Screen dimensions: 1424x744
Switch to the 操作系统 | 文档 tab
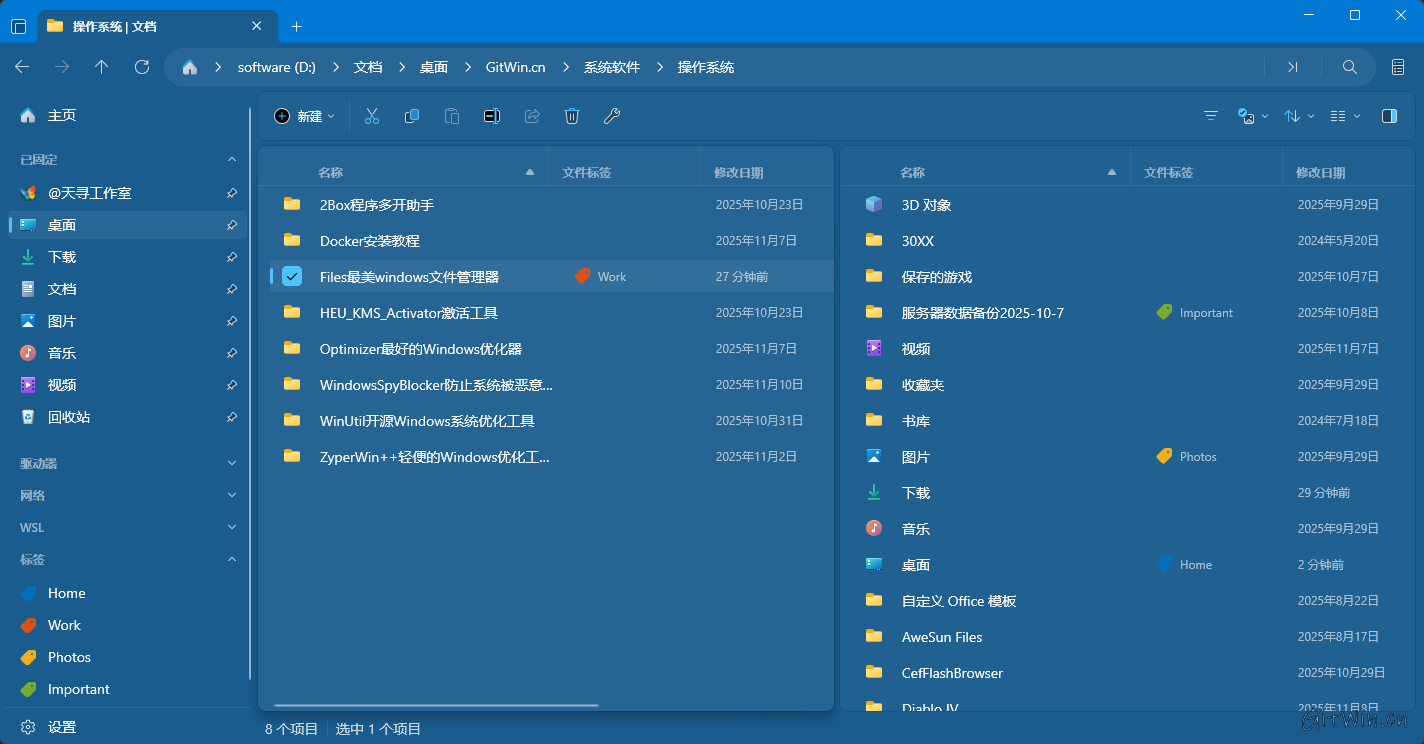pos(150,26)
